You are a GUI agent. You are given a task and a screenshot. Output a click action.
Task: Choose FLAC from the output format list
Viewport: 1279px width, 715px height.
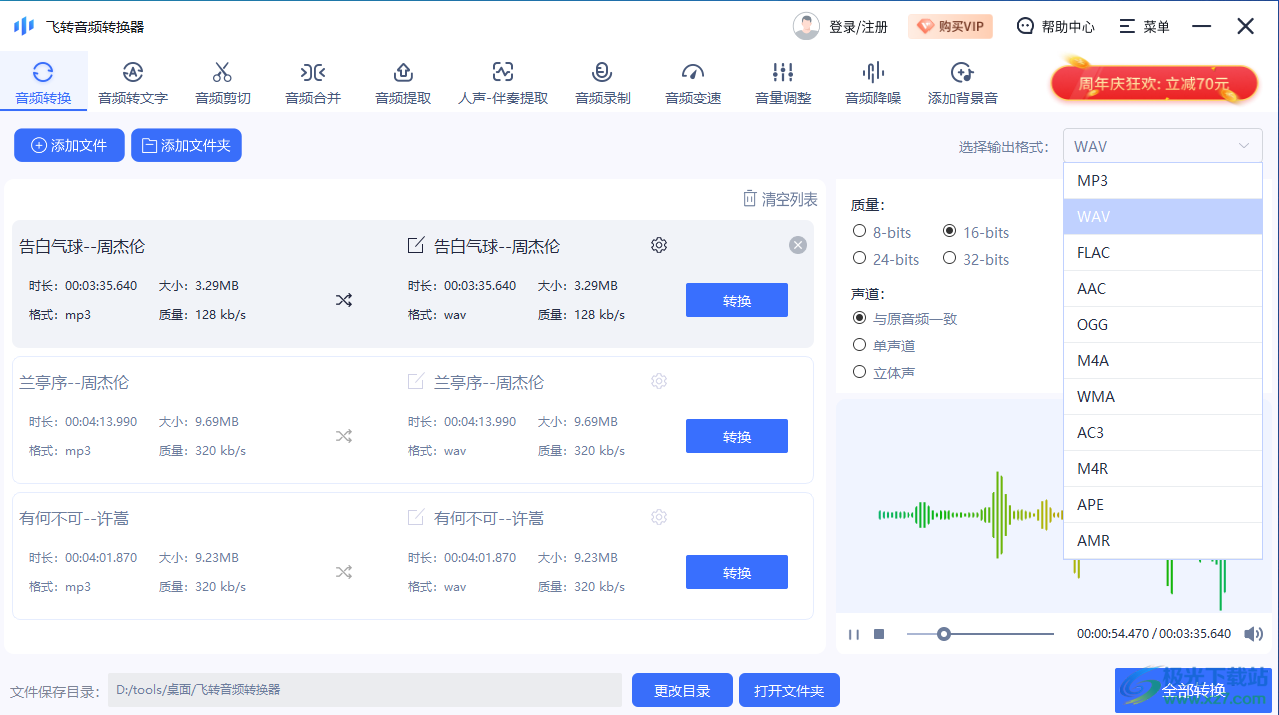pos(1094,252)
